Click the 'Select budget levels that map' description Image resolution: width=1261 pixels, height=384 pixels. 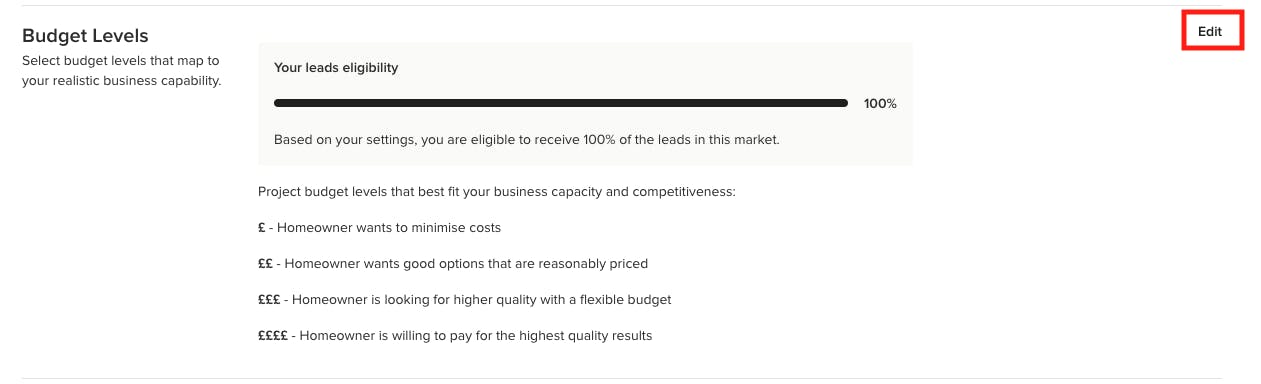point(121,70)
